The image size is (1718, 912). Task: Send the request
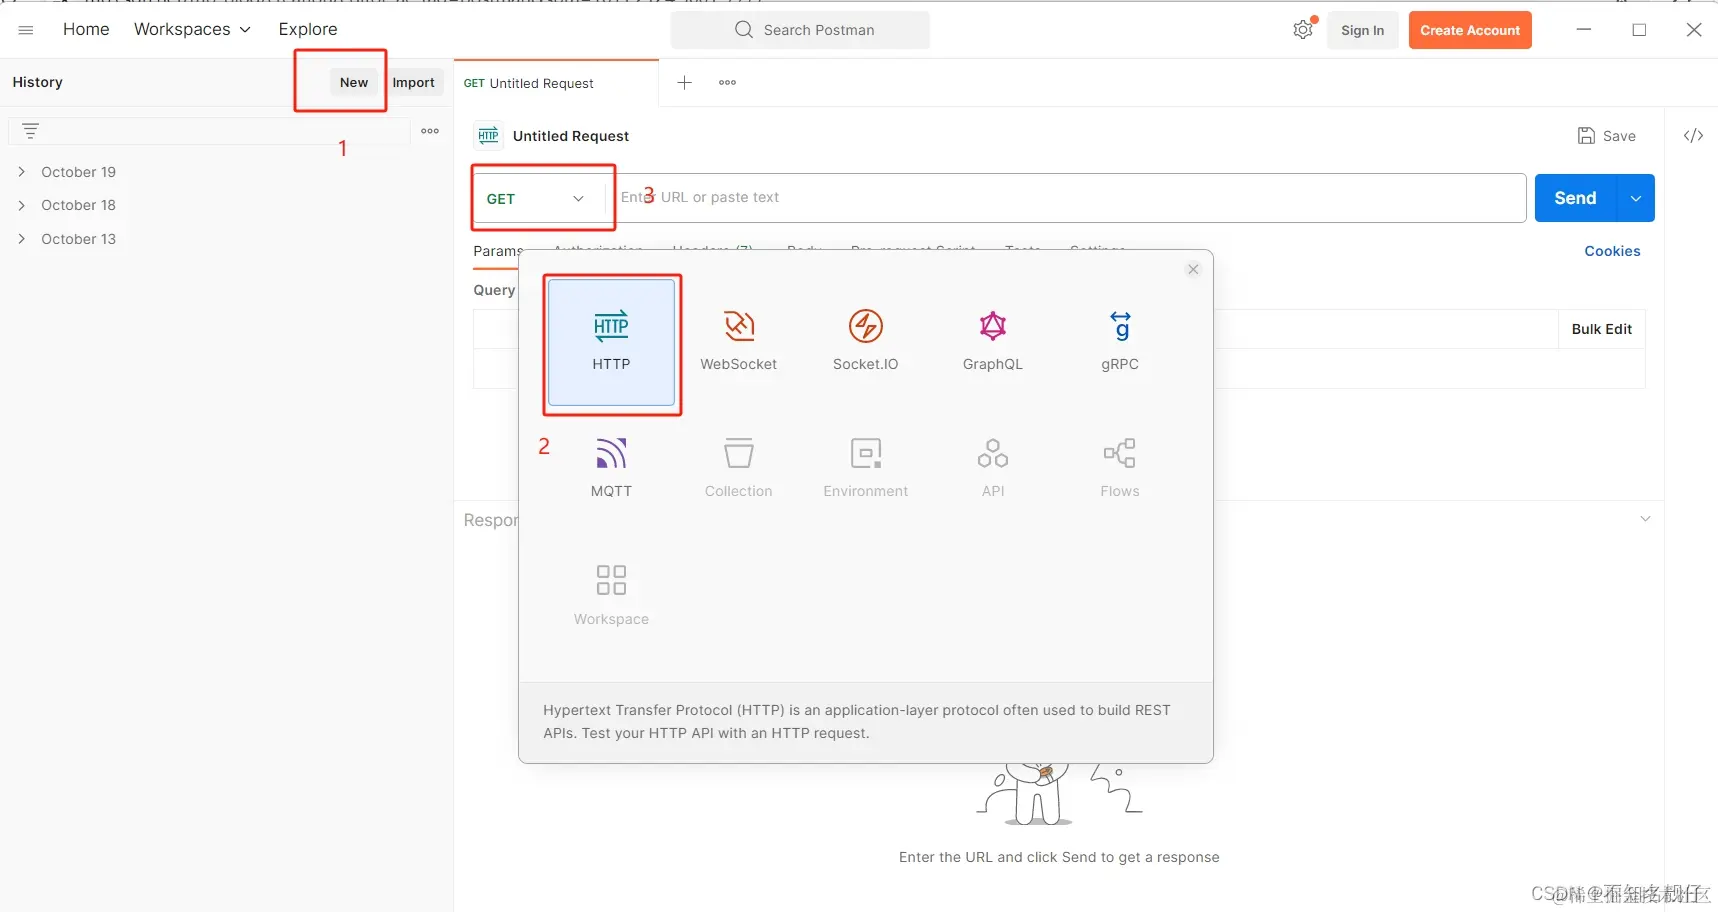pos(1575,198)
